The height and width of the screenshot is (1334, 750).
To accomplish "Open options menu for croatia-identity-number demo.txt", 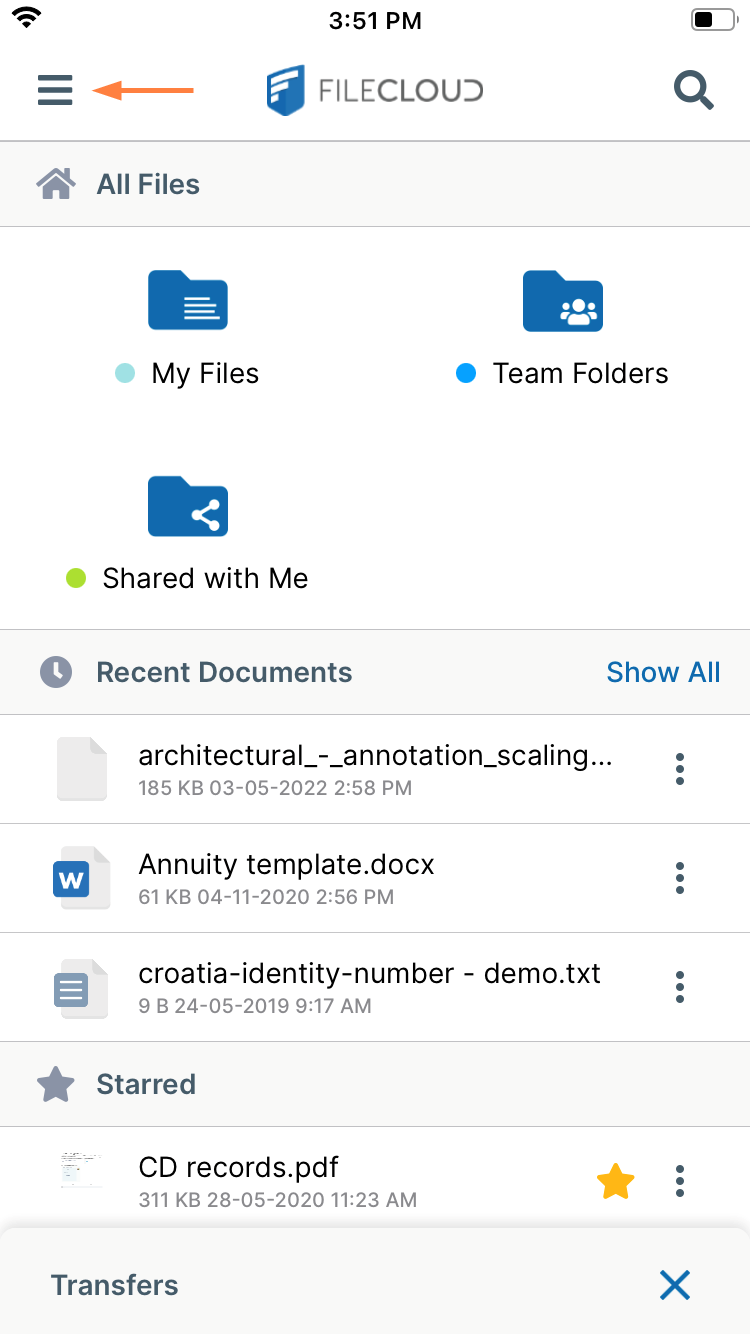I will (680, 987).
